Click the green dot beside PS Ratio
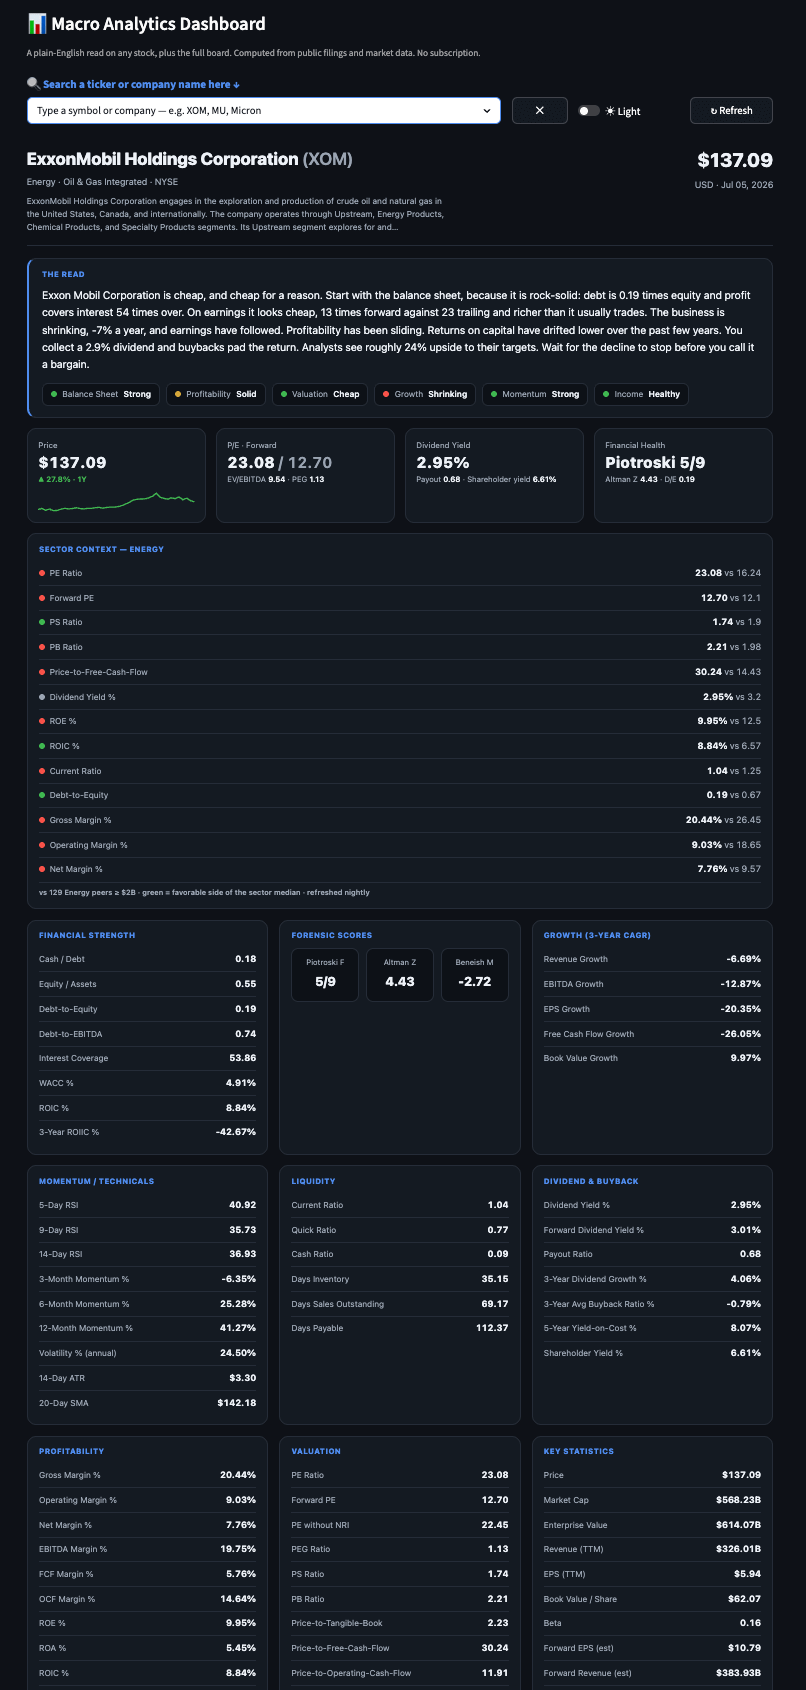 42,622
